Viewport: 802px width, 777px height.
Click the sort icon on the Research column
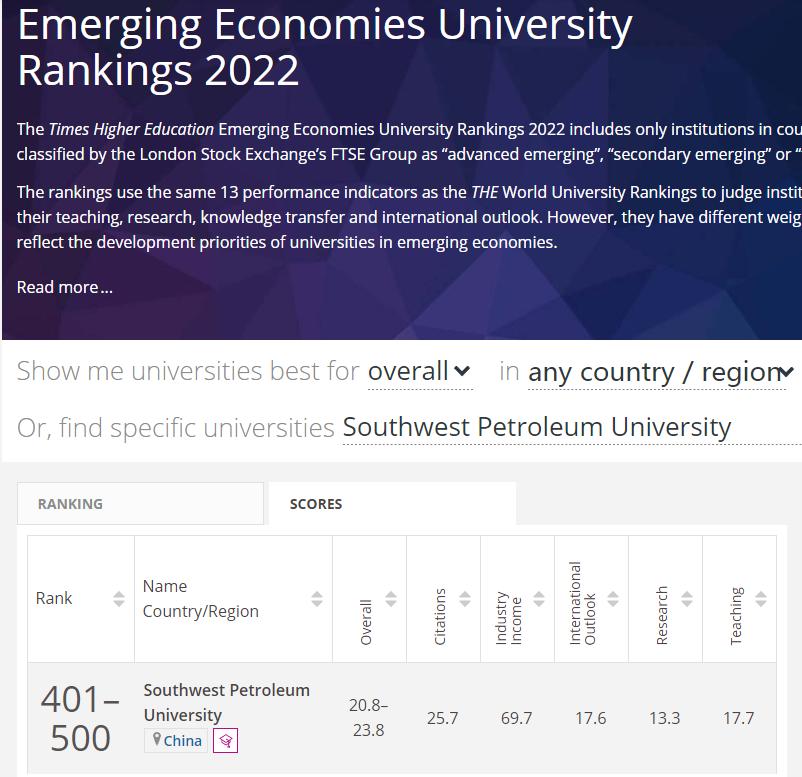pyautogui.click(x=685, y=598)
